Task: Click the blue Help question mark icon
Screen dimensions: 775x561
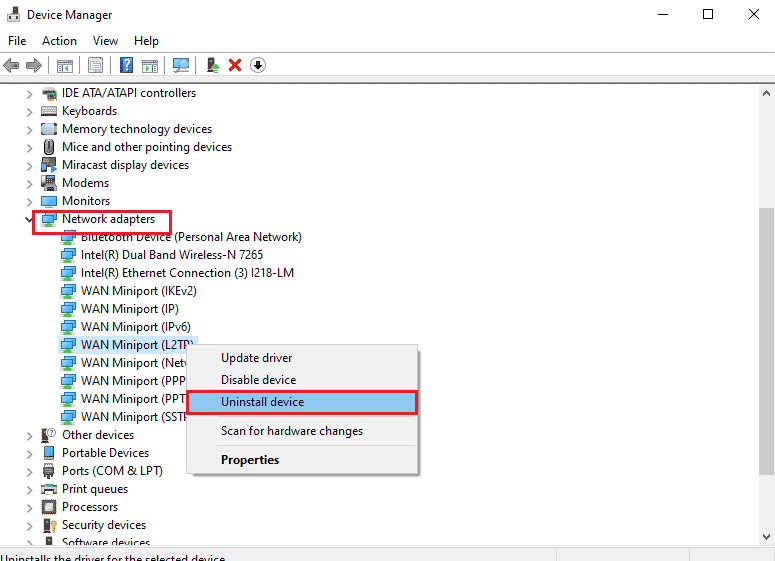Action: coord(127,65)
